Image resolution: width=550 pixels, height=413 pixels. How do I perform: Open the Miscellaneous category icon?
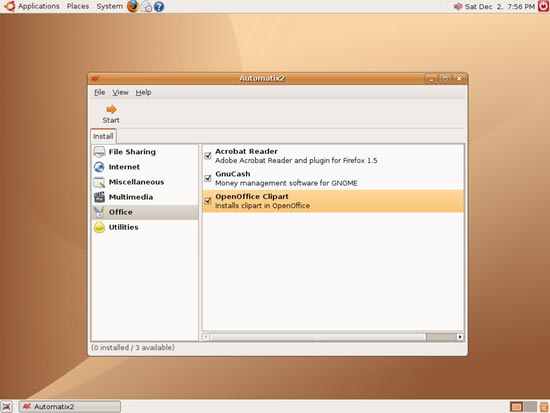point(99,182)
